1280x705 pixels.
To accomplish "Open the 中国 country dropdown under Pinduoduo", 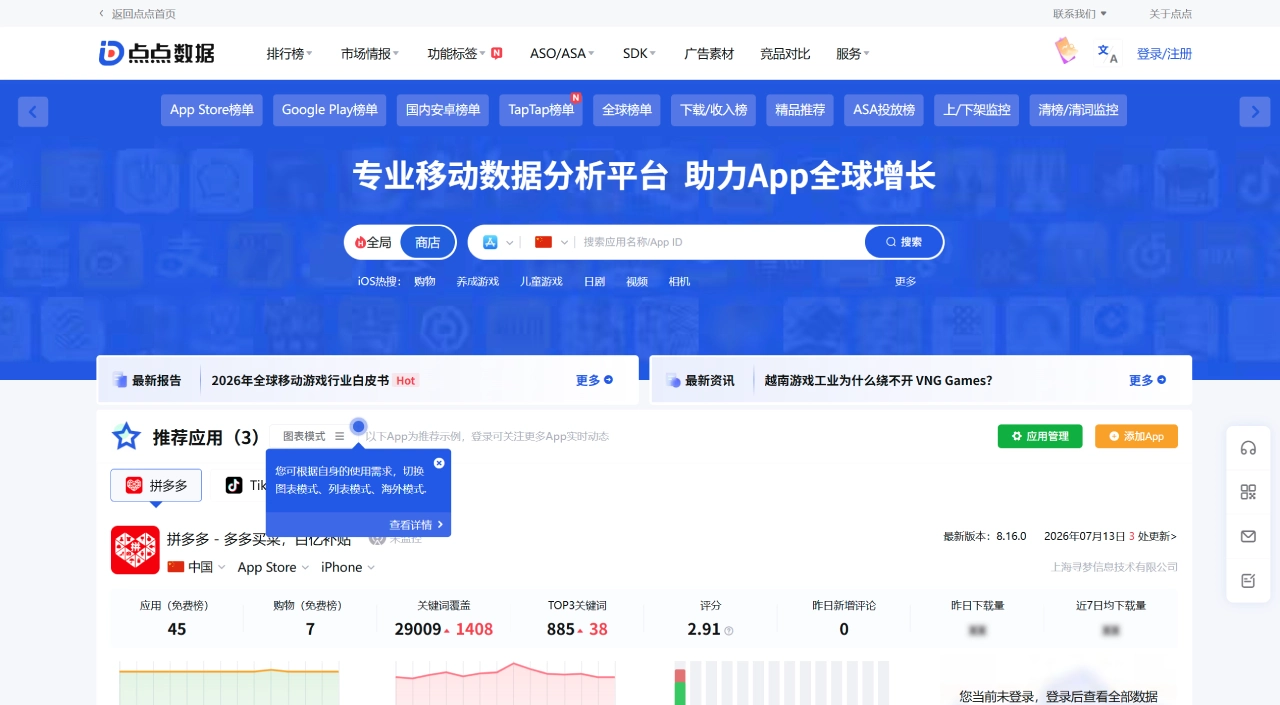I will 197,567.
